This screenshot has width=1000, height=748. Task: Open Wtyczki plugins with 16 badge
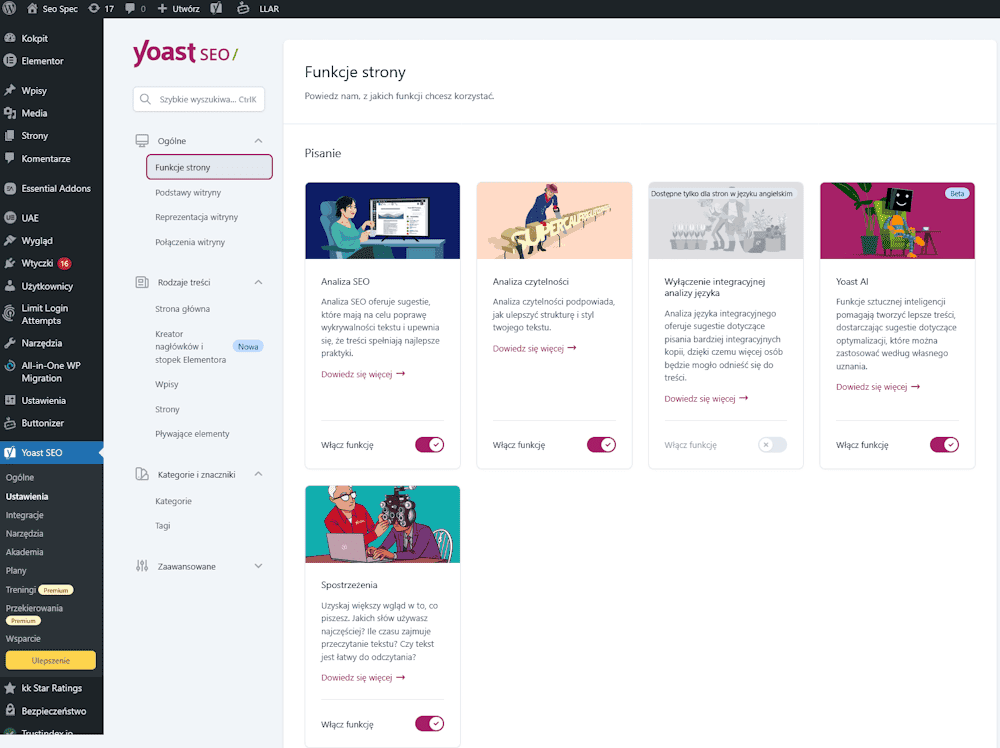click(38, 263)
